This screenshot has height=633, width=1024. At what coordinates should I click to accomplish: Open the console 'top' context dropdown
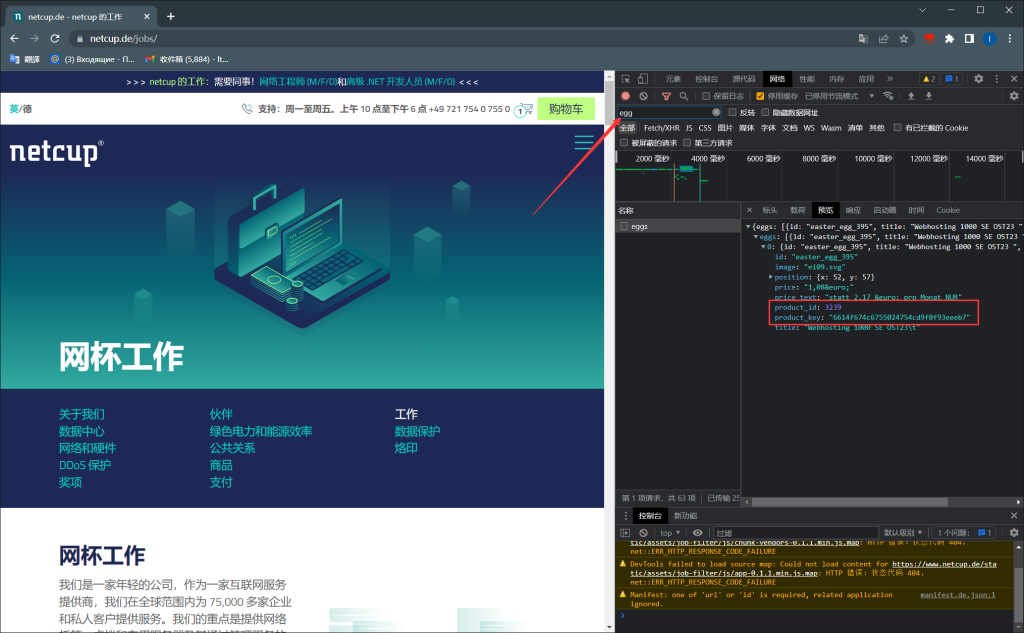(x=670, y=533)
